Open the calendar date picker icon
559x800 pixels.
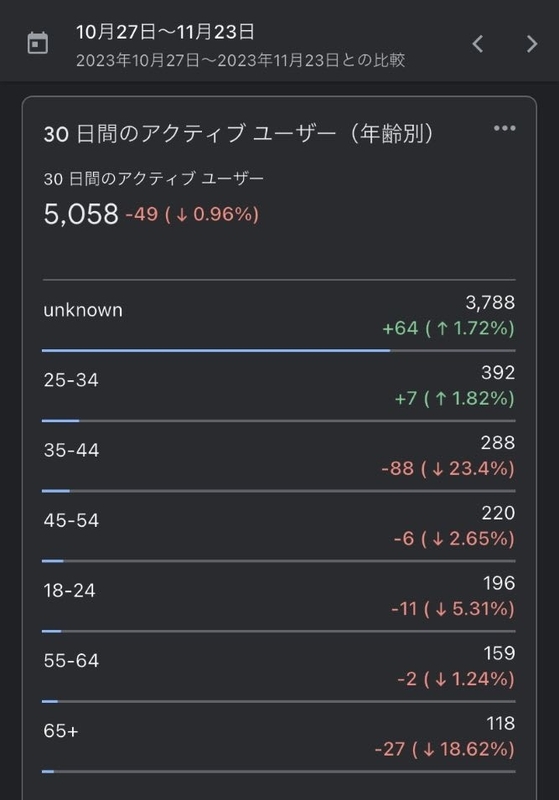(37, 43)
